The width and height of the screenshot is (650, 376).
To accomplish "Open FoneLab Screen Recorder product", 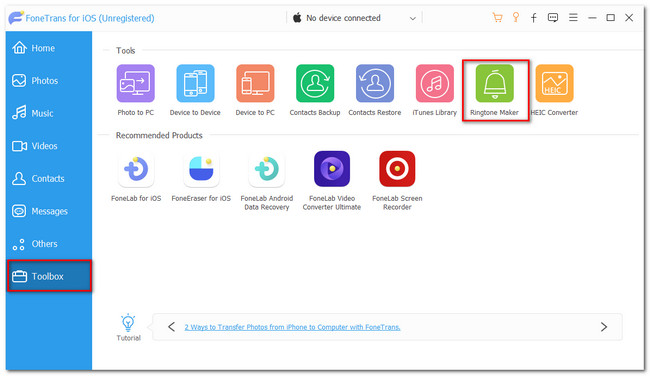I will tap(397, 169).
